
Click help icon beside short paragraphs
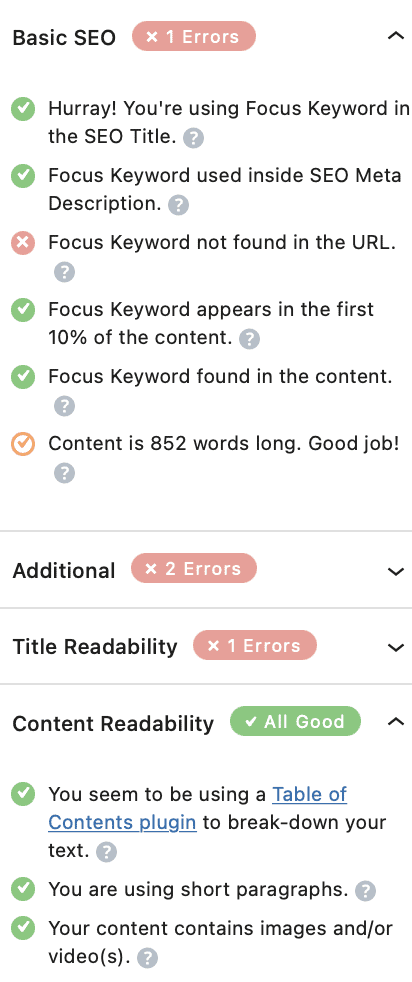(x=365, y=891)
